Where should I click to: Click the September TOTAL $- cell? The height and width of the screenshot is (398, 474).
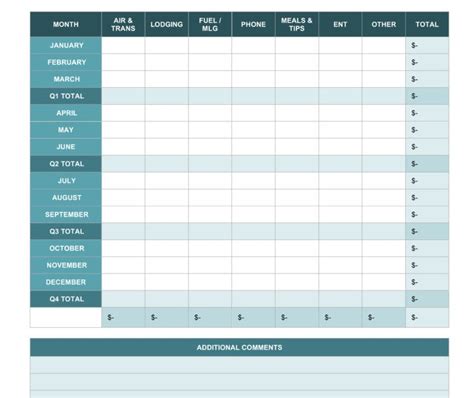(x=427, y=215)
